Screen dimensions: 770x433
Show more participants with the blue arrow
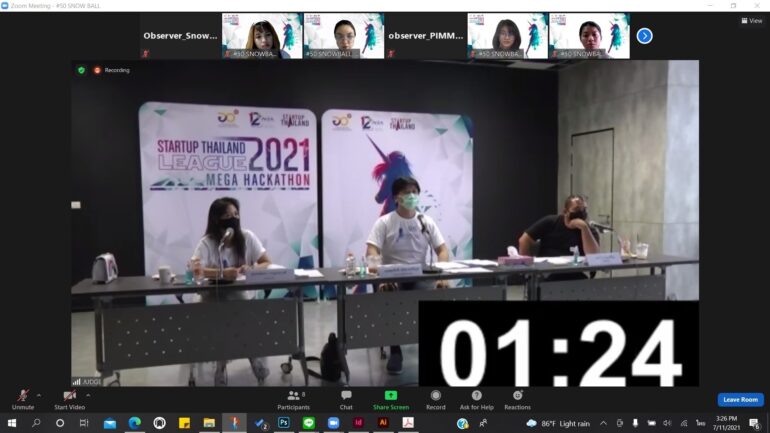(644, 36)
